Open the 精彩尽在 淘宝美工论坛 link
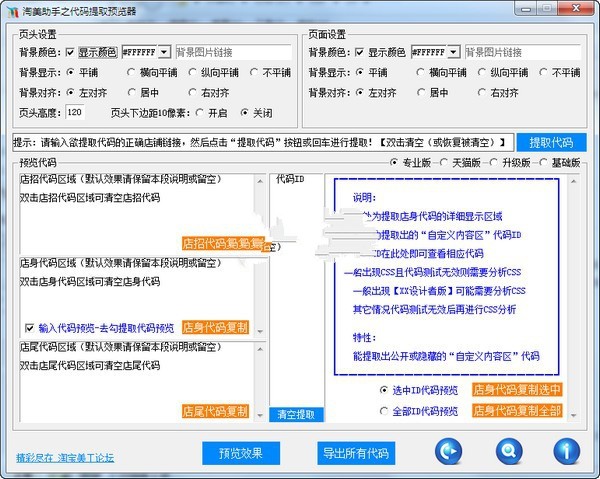The width and height of the screenshot is (600, 479). coord(65,458)
